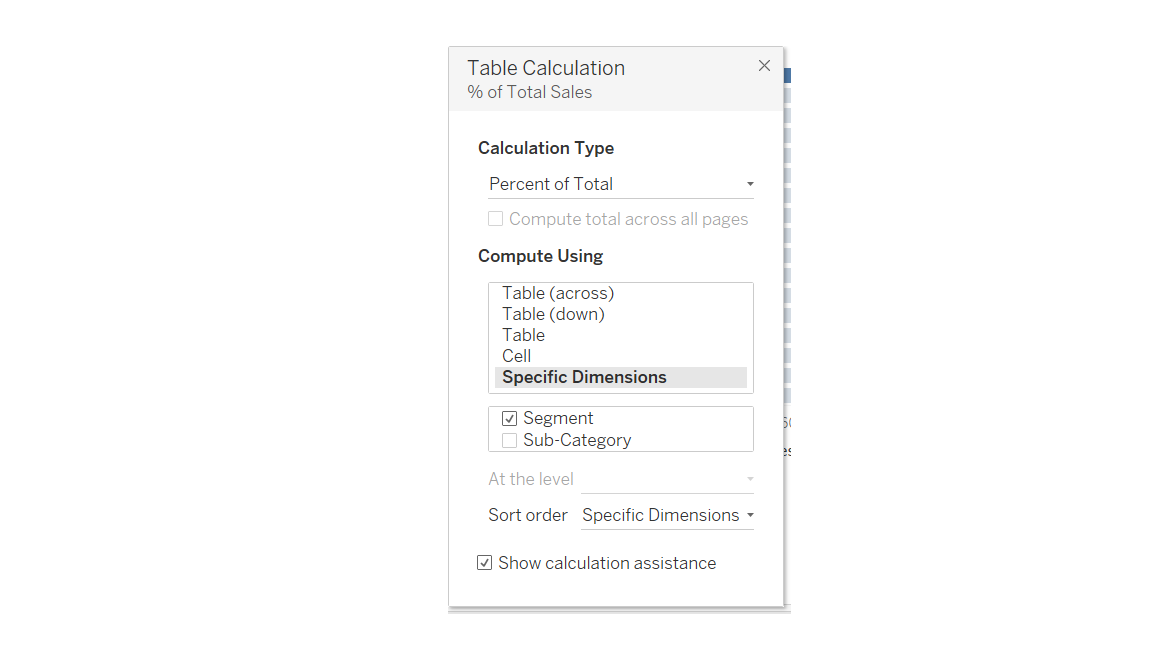This screenshot has width=1152, height=648.
Task: Select Cell in the Compute Using list
Action: click(516, 356)
